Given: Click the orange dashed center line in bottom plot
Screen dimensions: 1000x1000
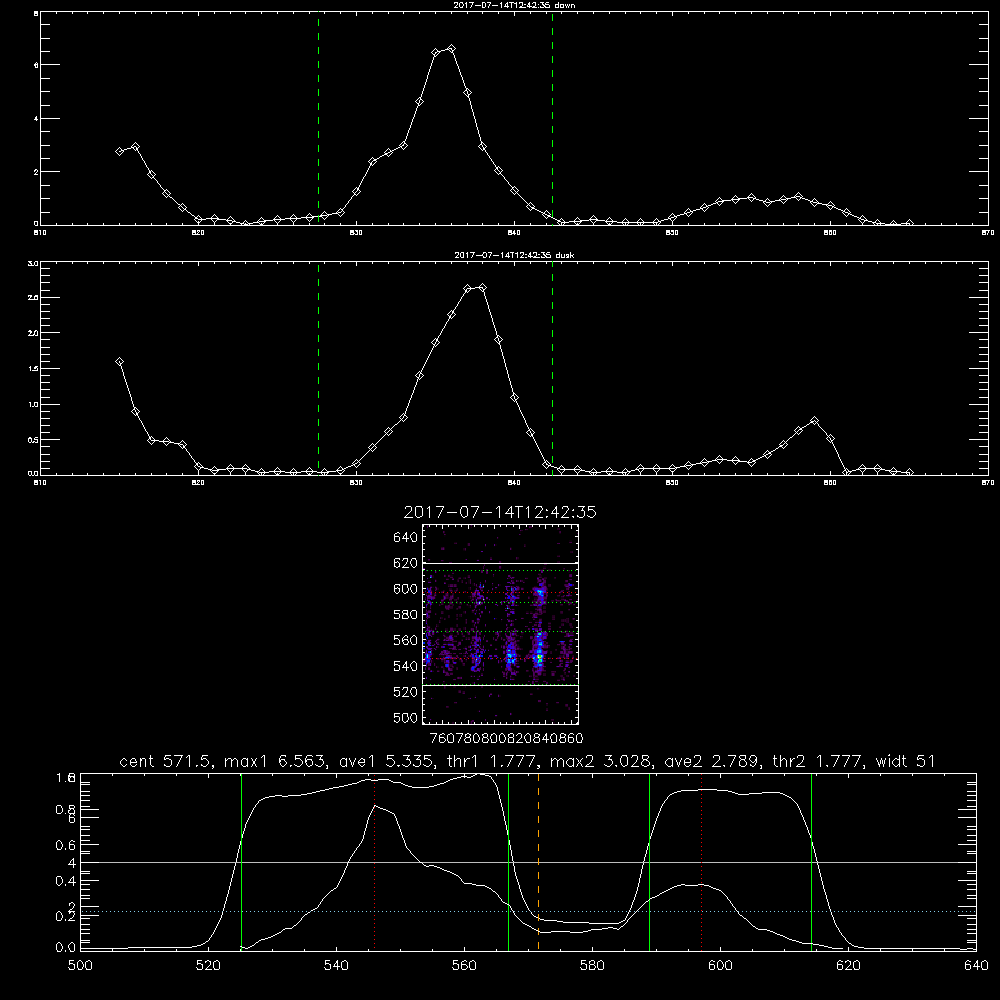Looking at the screenshot, I should point(538,861).
